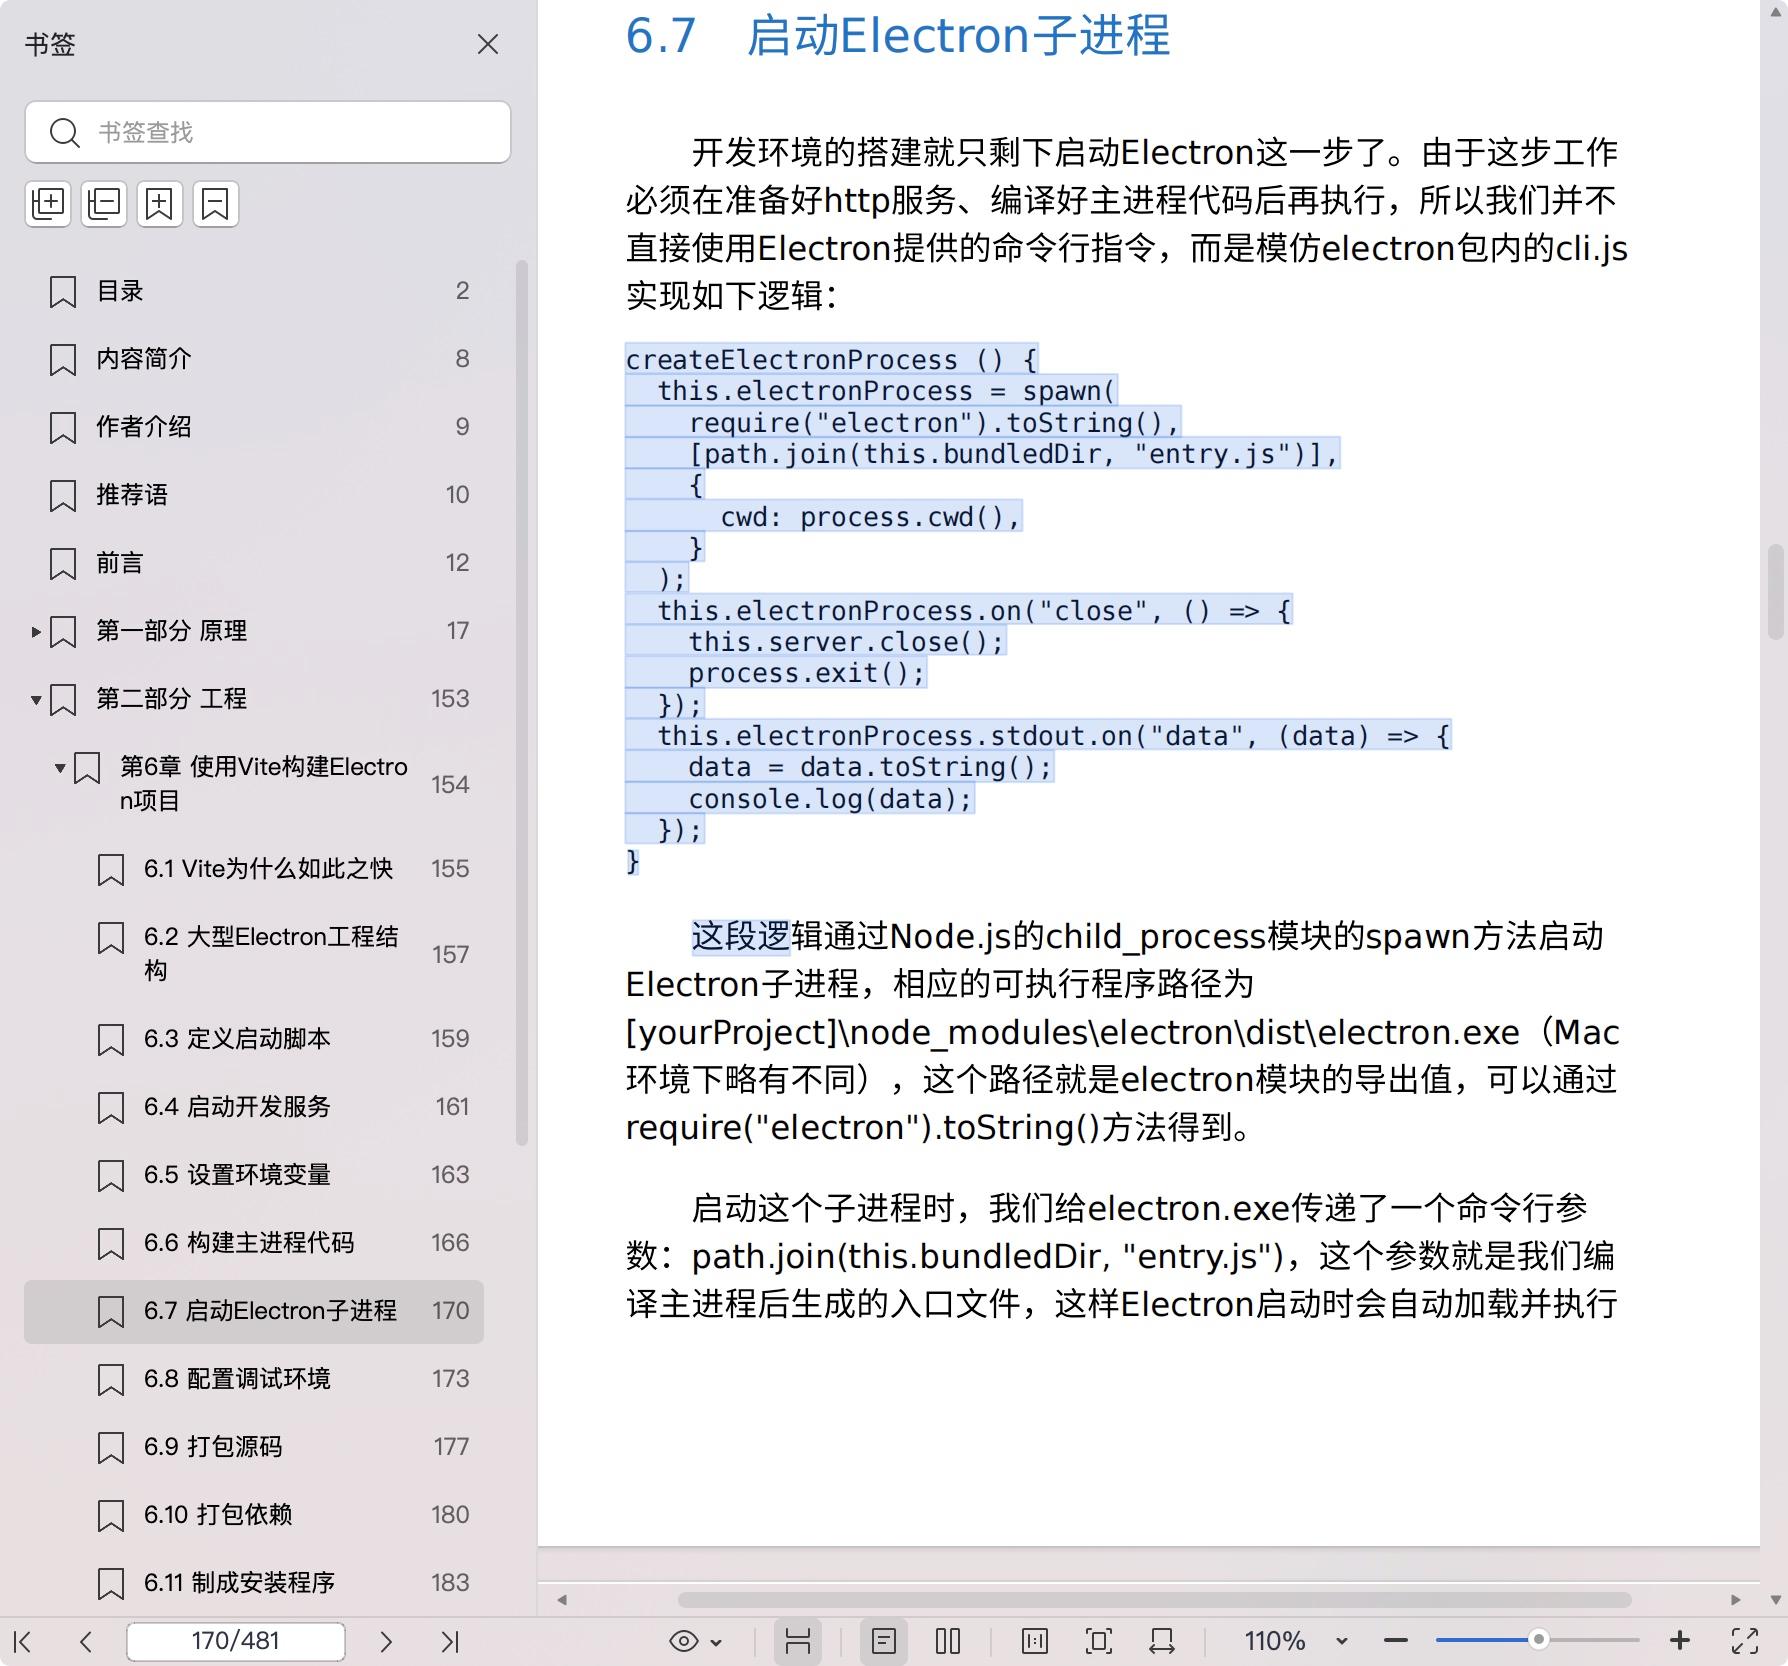Image resolution: width=1788 pixels, height=1666 pixels.
Task: Collapse all bookmarks icon
Action: click(x=104, y=204)
